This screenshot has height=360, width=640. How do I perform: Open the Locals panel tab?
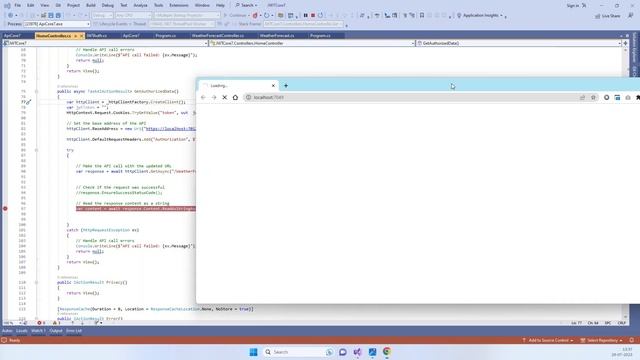pos(22,331)
